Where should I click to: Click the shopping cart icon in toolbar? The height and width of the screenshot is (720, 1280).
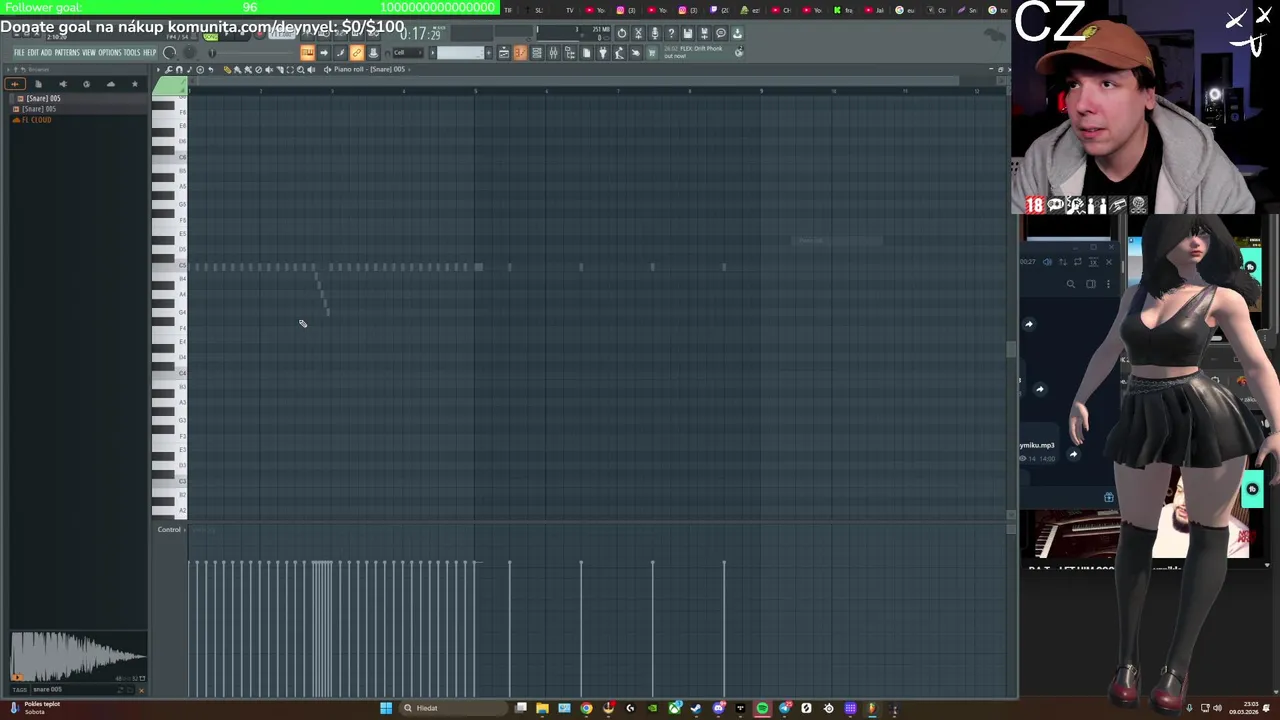(652, 52)
